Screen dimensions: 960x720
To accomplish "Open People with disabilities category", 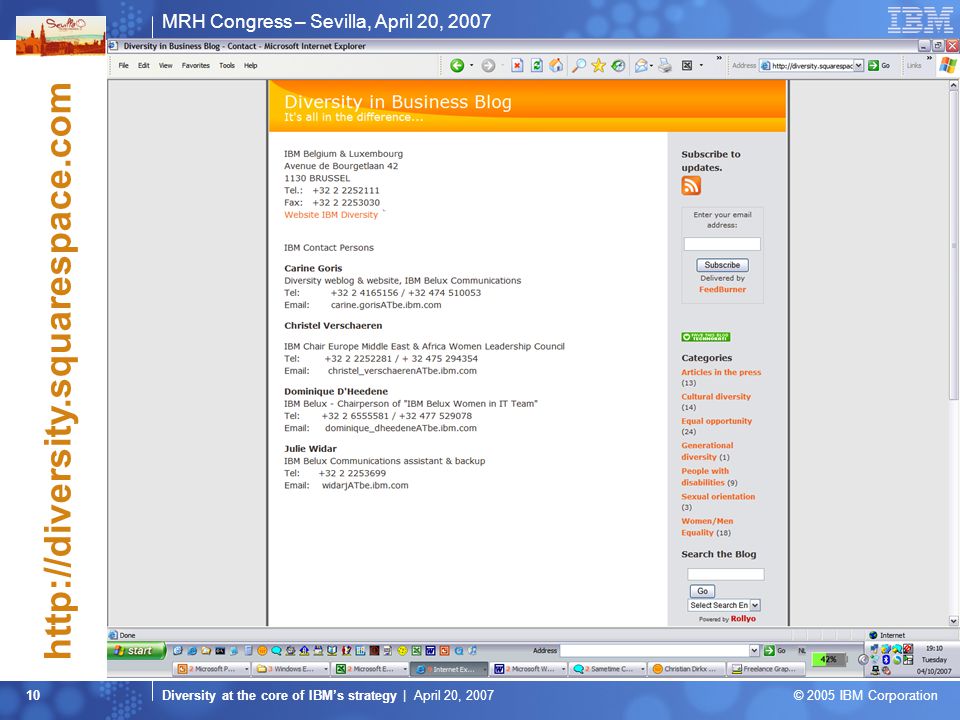I will 705,477.
